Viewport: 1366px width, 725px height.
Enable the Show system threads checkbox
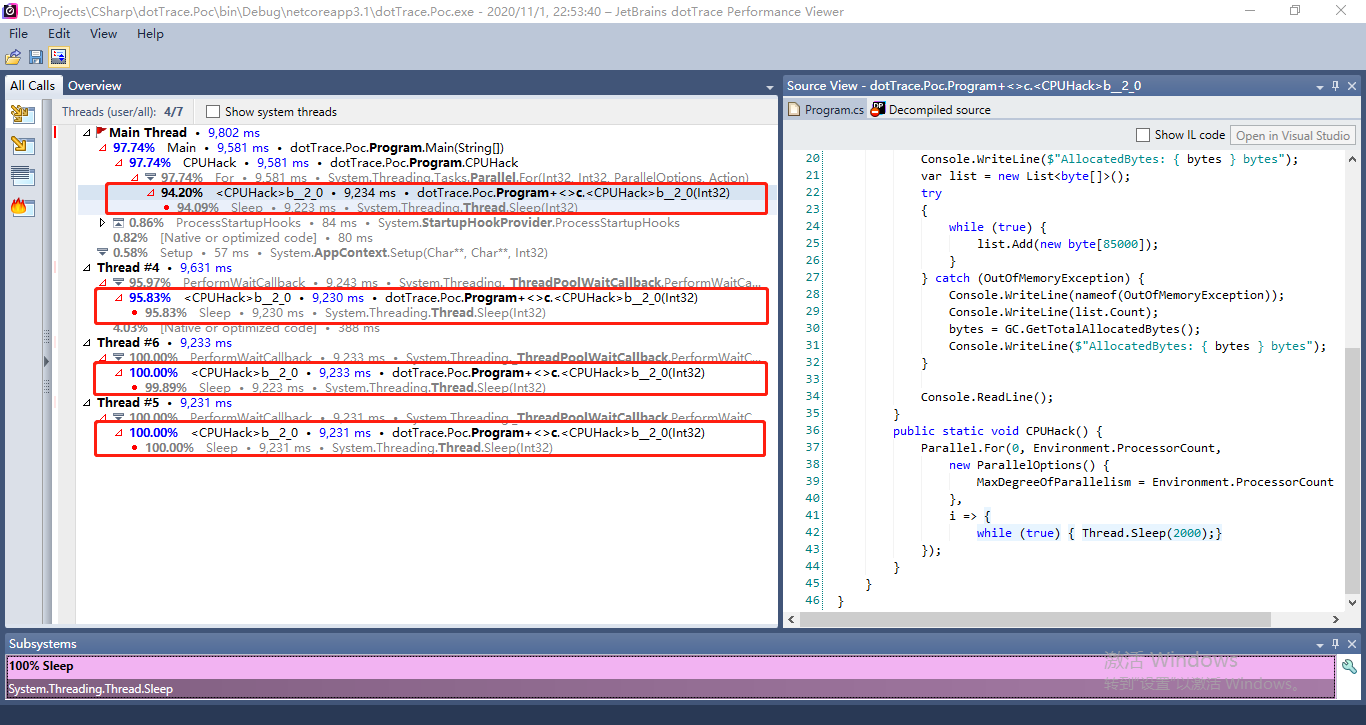pos(212,111)
